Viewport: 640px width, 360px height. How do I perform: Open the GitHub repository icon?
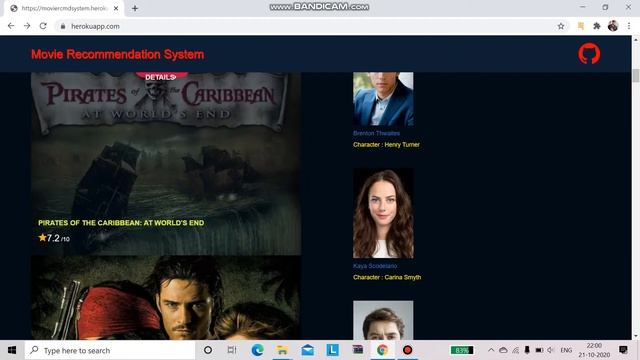(589, 53)
